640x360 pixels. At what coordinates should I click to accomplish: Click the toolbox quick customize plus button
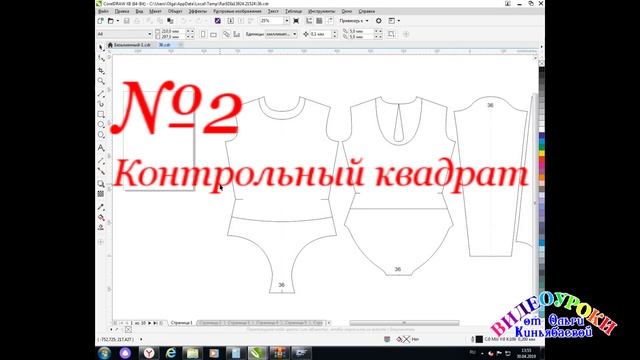pyautogui.click(x=101, y=242)
